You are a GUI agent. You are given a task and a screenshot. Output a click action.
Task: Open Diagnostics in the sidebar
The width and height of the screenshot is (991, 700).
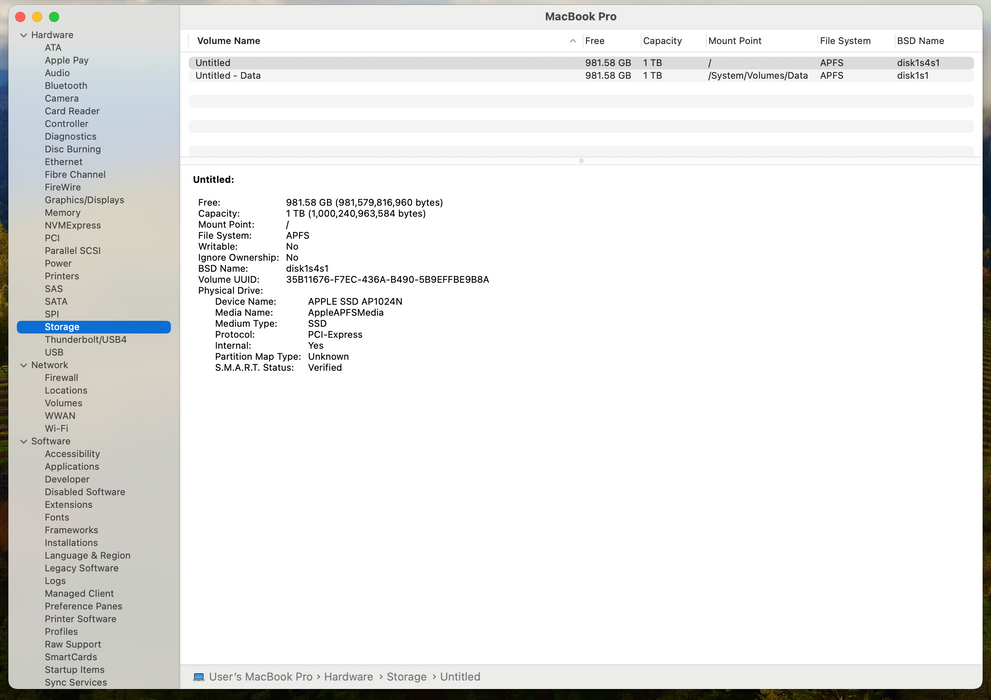coord(70,136)
